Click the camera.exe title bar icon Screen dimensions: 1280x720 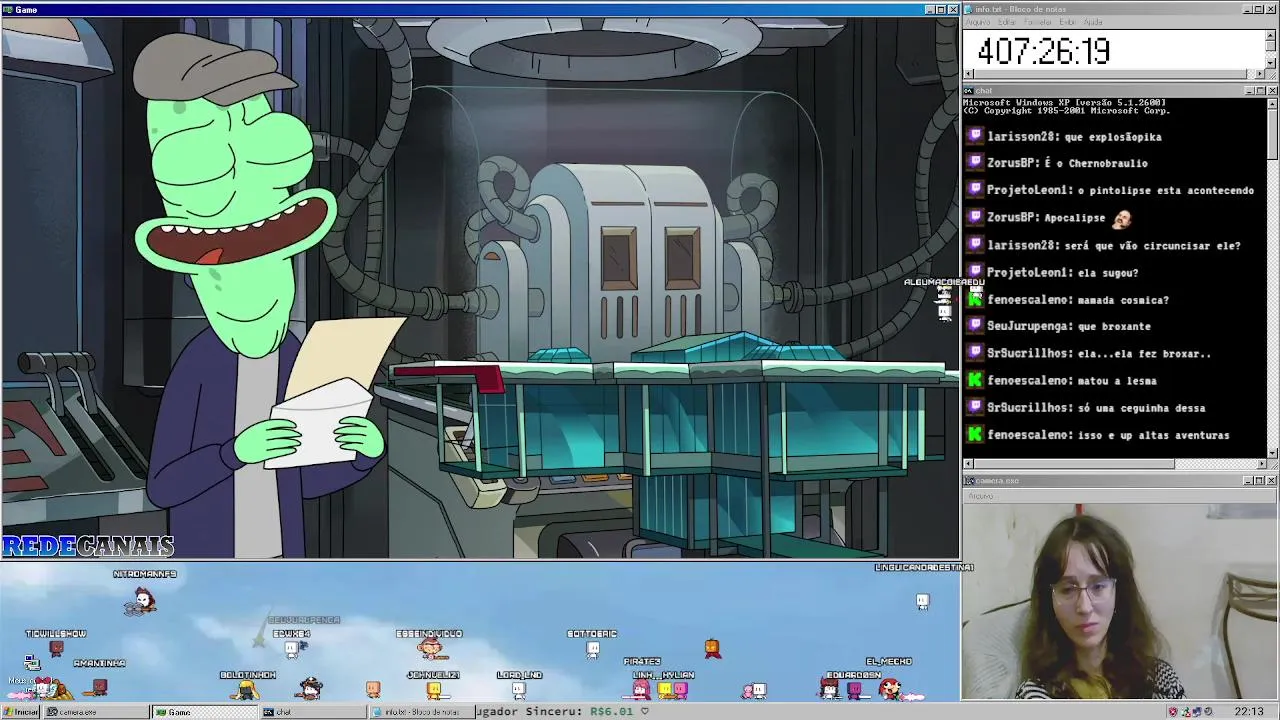967,481
